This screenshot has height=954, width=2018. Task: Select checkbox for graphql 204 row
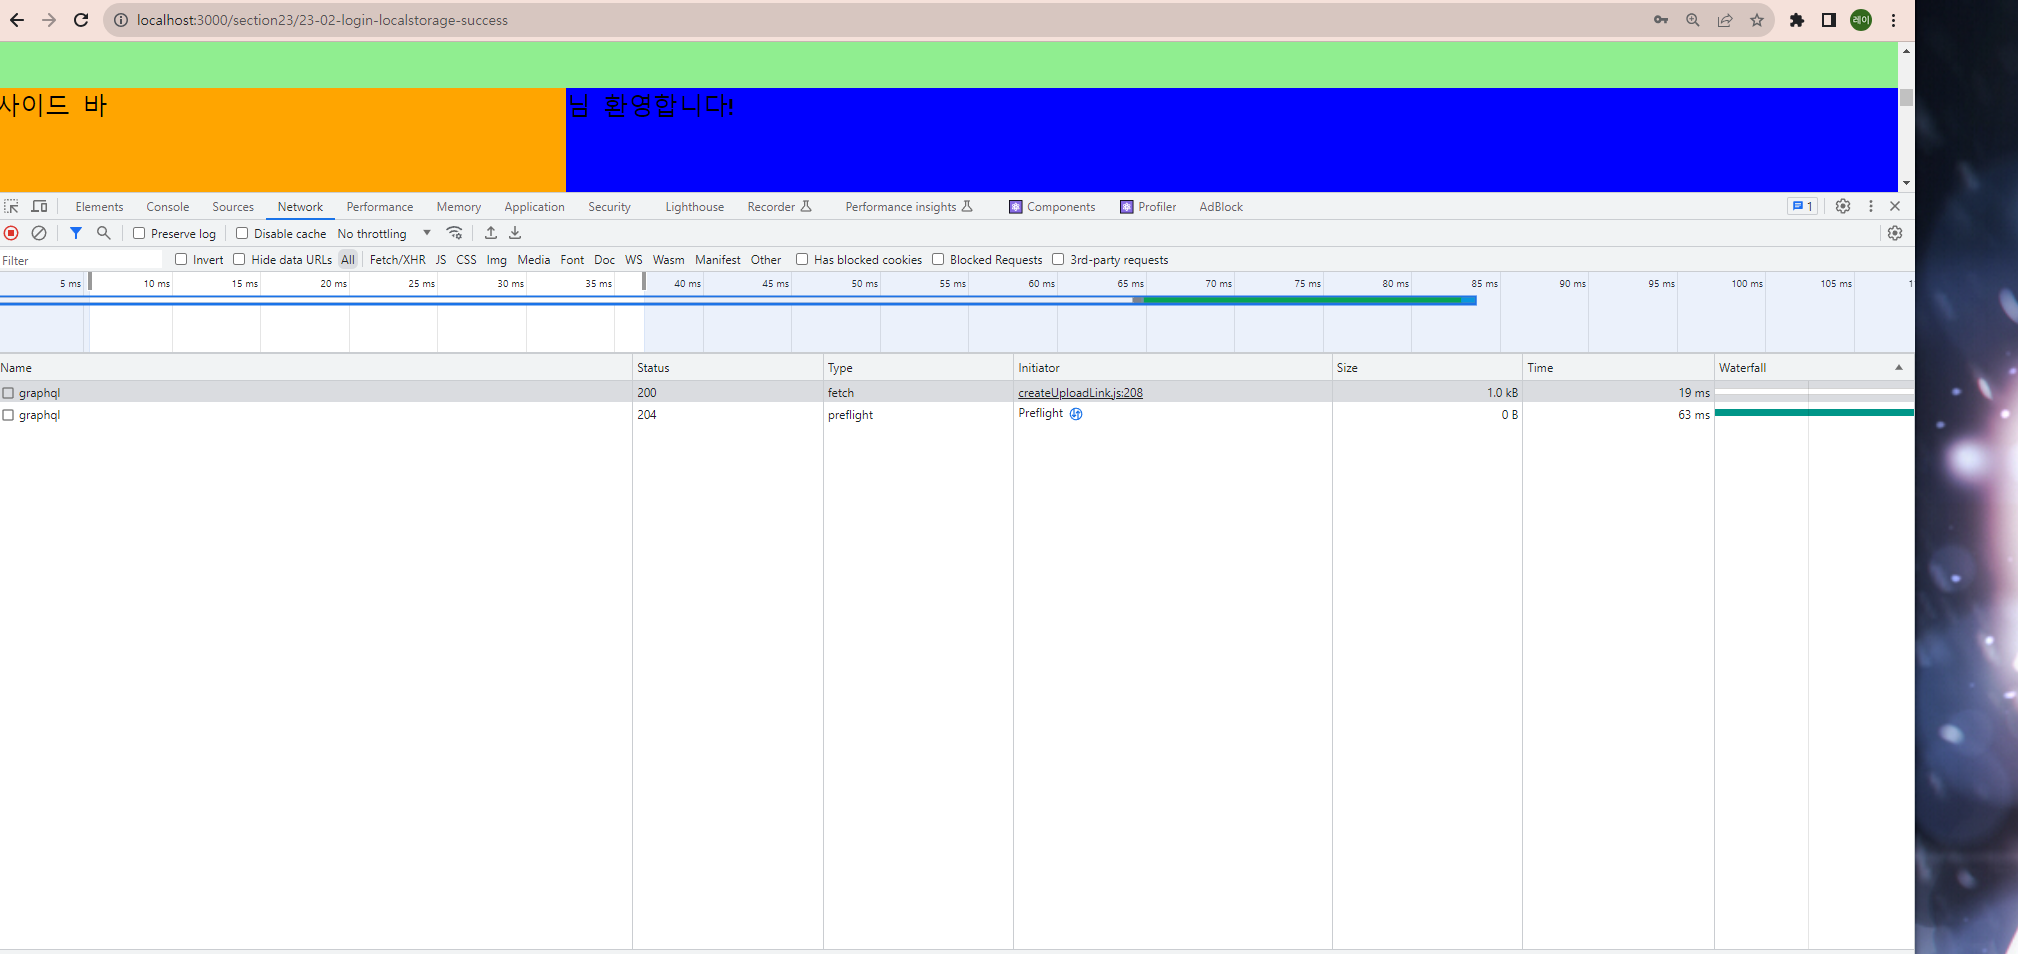[x=8, y=415]
